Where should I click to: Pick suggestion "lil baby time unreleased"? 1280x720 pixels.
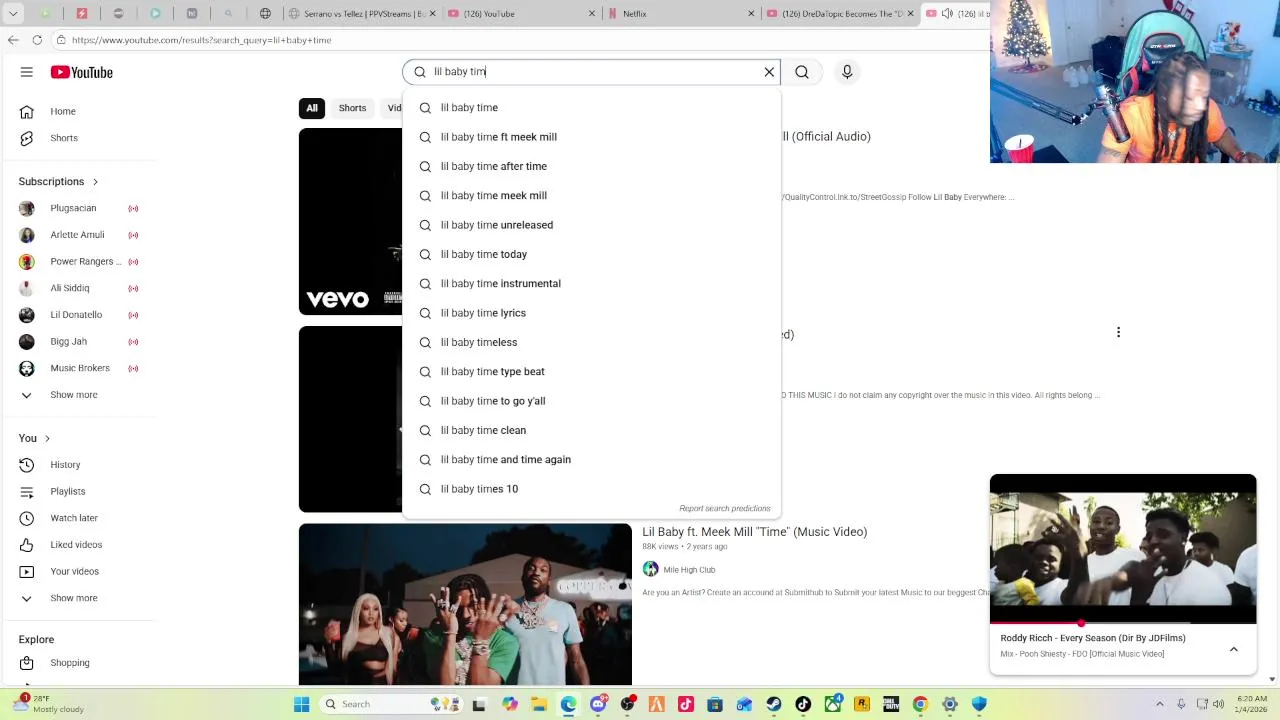point(591,225)
